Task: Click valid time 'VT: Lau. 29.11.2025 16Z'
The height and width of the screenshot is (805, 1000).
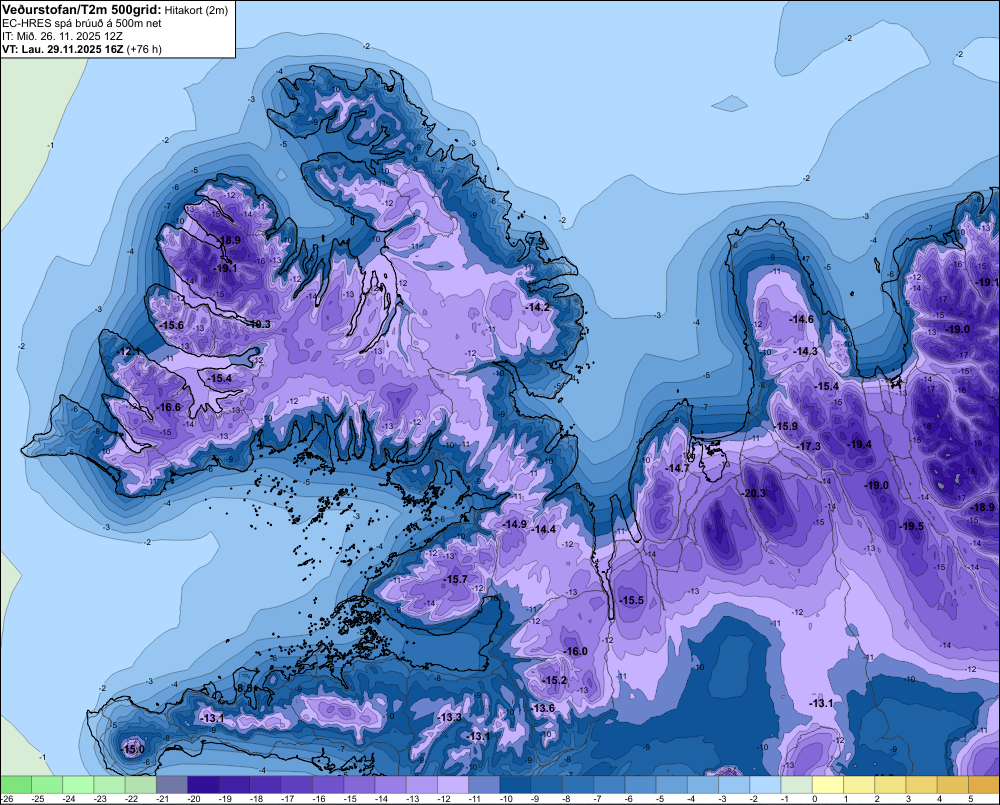Action: [62, 49]
